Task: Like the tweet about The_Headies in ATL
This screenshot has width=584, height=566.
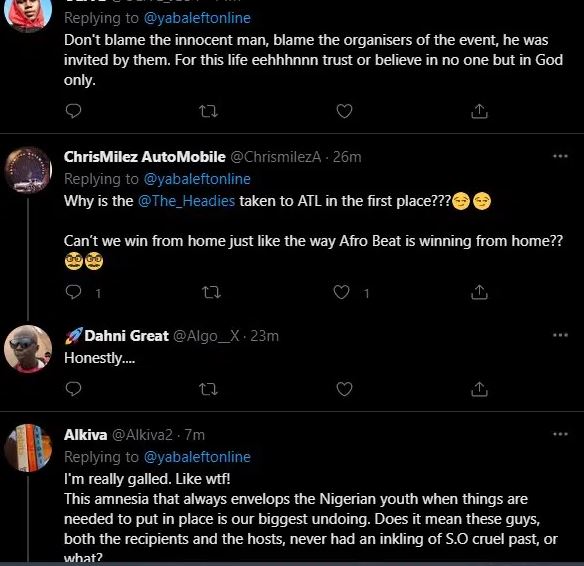Action: [342, 292]
